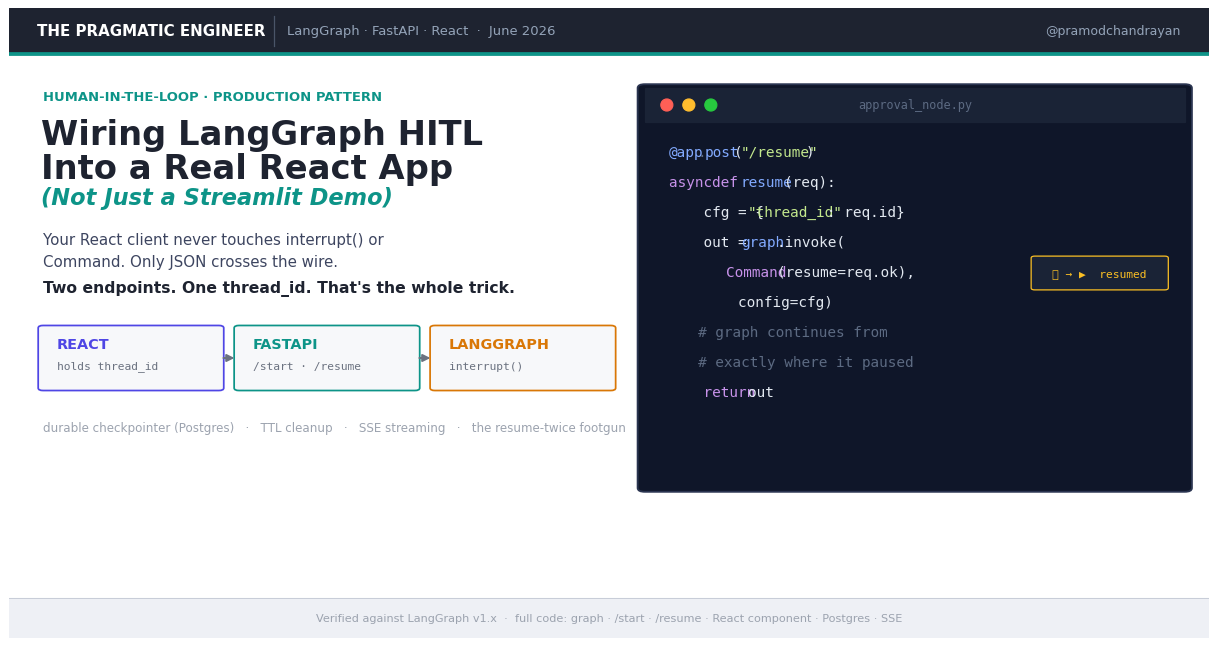Click the cfg = {"thread_id" code line

(x=804, y=213)
